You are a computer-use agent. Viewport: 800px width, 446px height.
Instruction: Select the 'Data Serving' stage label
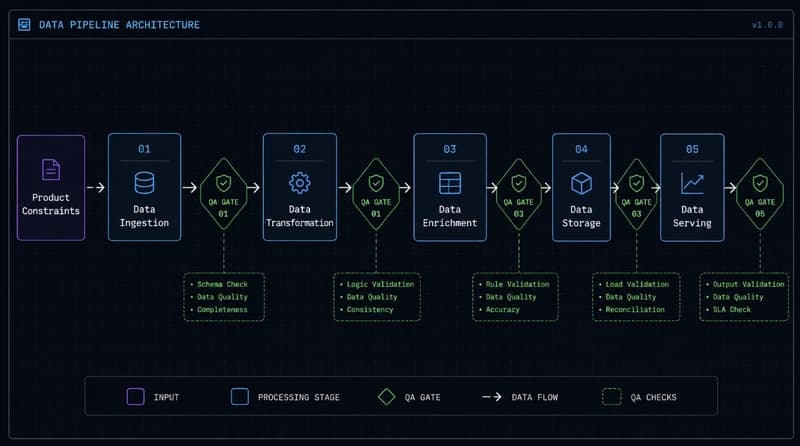[692, 216]
